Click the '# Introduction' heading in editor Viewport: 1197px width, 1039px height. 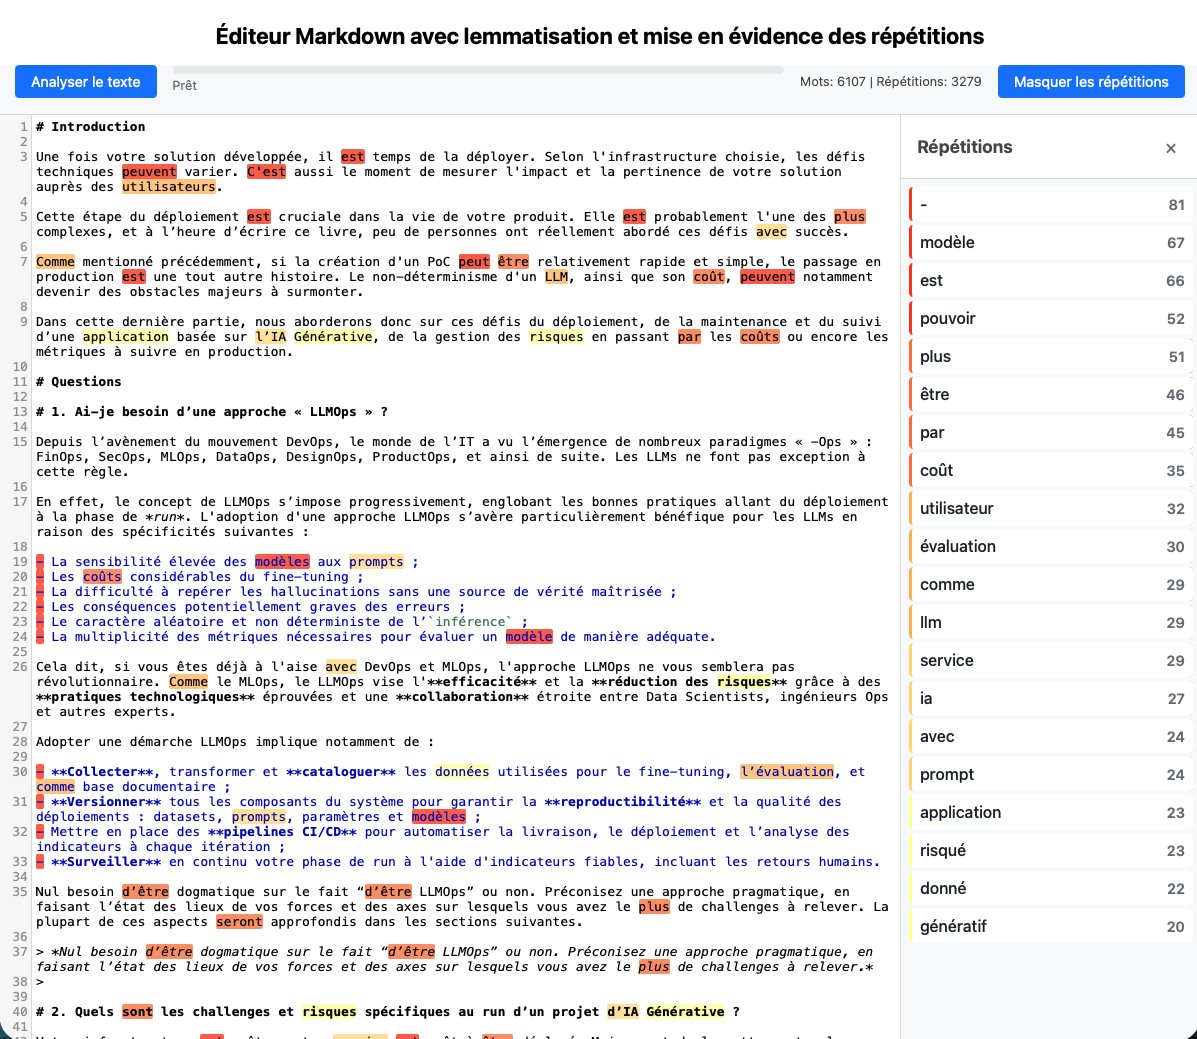coord(90,127)
